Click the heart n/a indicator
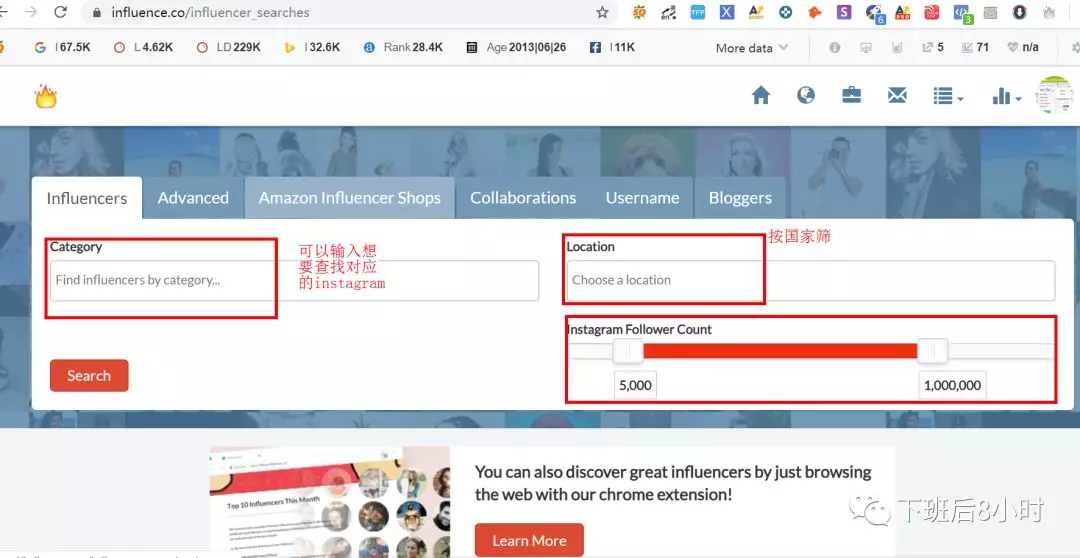 1023,48
